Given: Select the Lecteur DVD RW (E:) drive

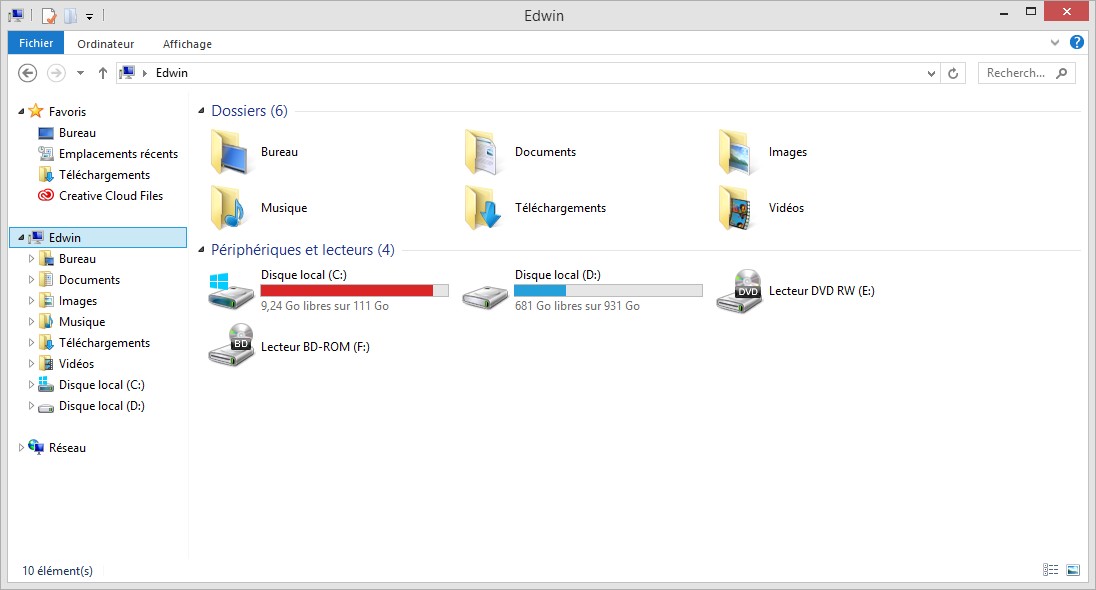Looking at the screenshot, I should pos(795,291).
